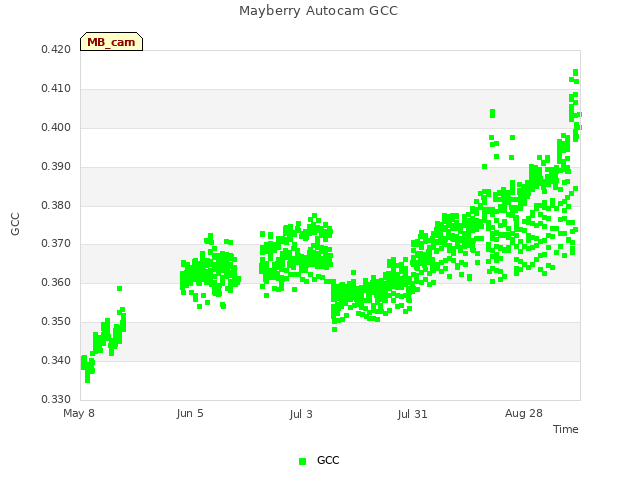Viewport: 640px width, 480px height.
Task: Click the 0.420 y-axis value
Action: (56, 49)
